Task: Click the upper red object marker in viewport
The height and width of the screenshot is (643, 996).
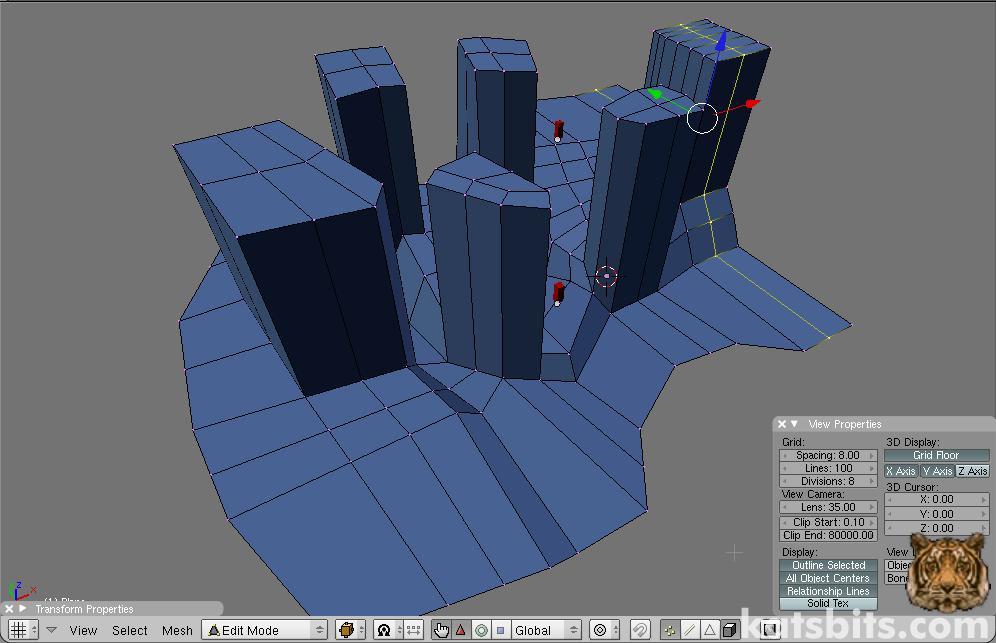Action: pyautogui.click(x=558, y=130)
